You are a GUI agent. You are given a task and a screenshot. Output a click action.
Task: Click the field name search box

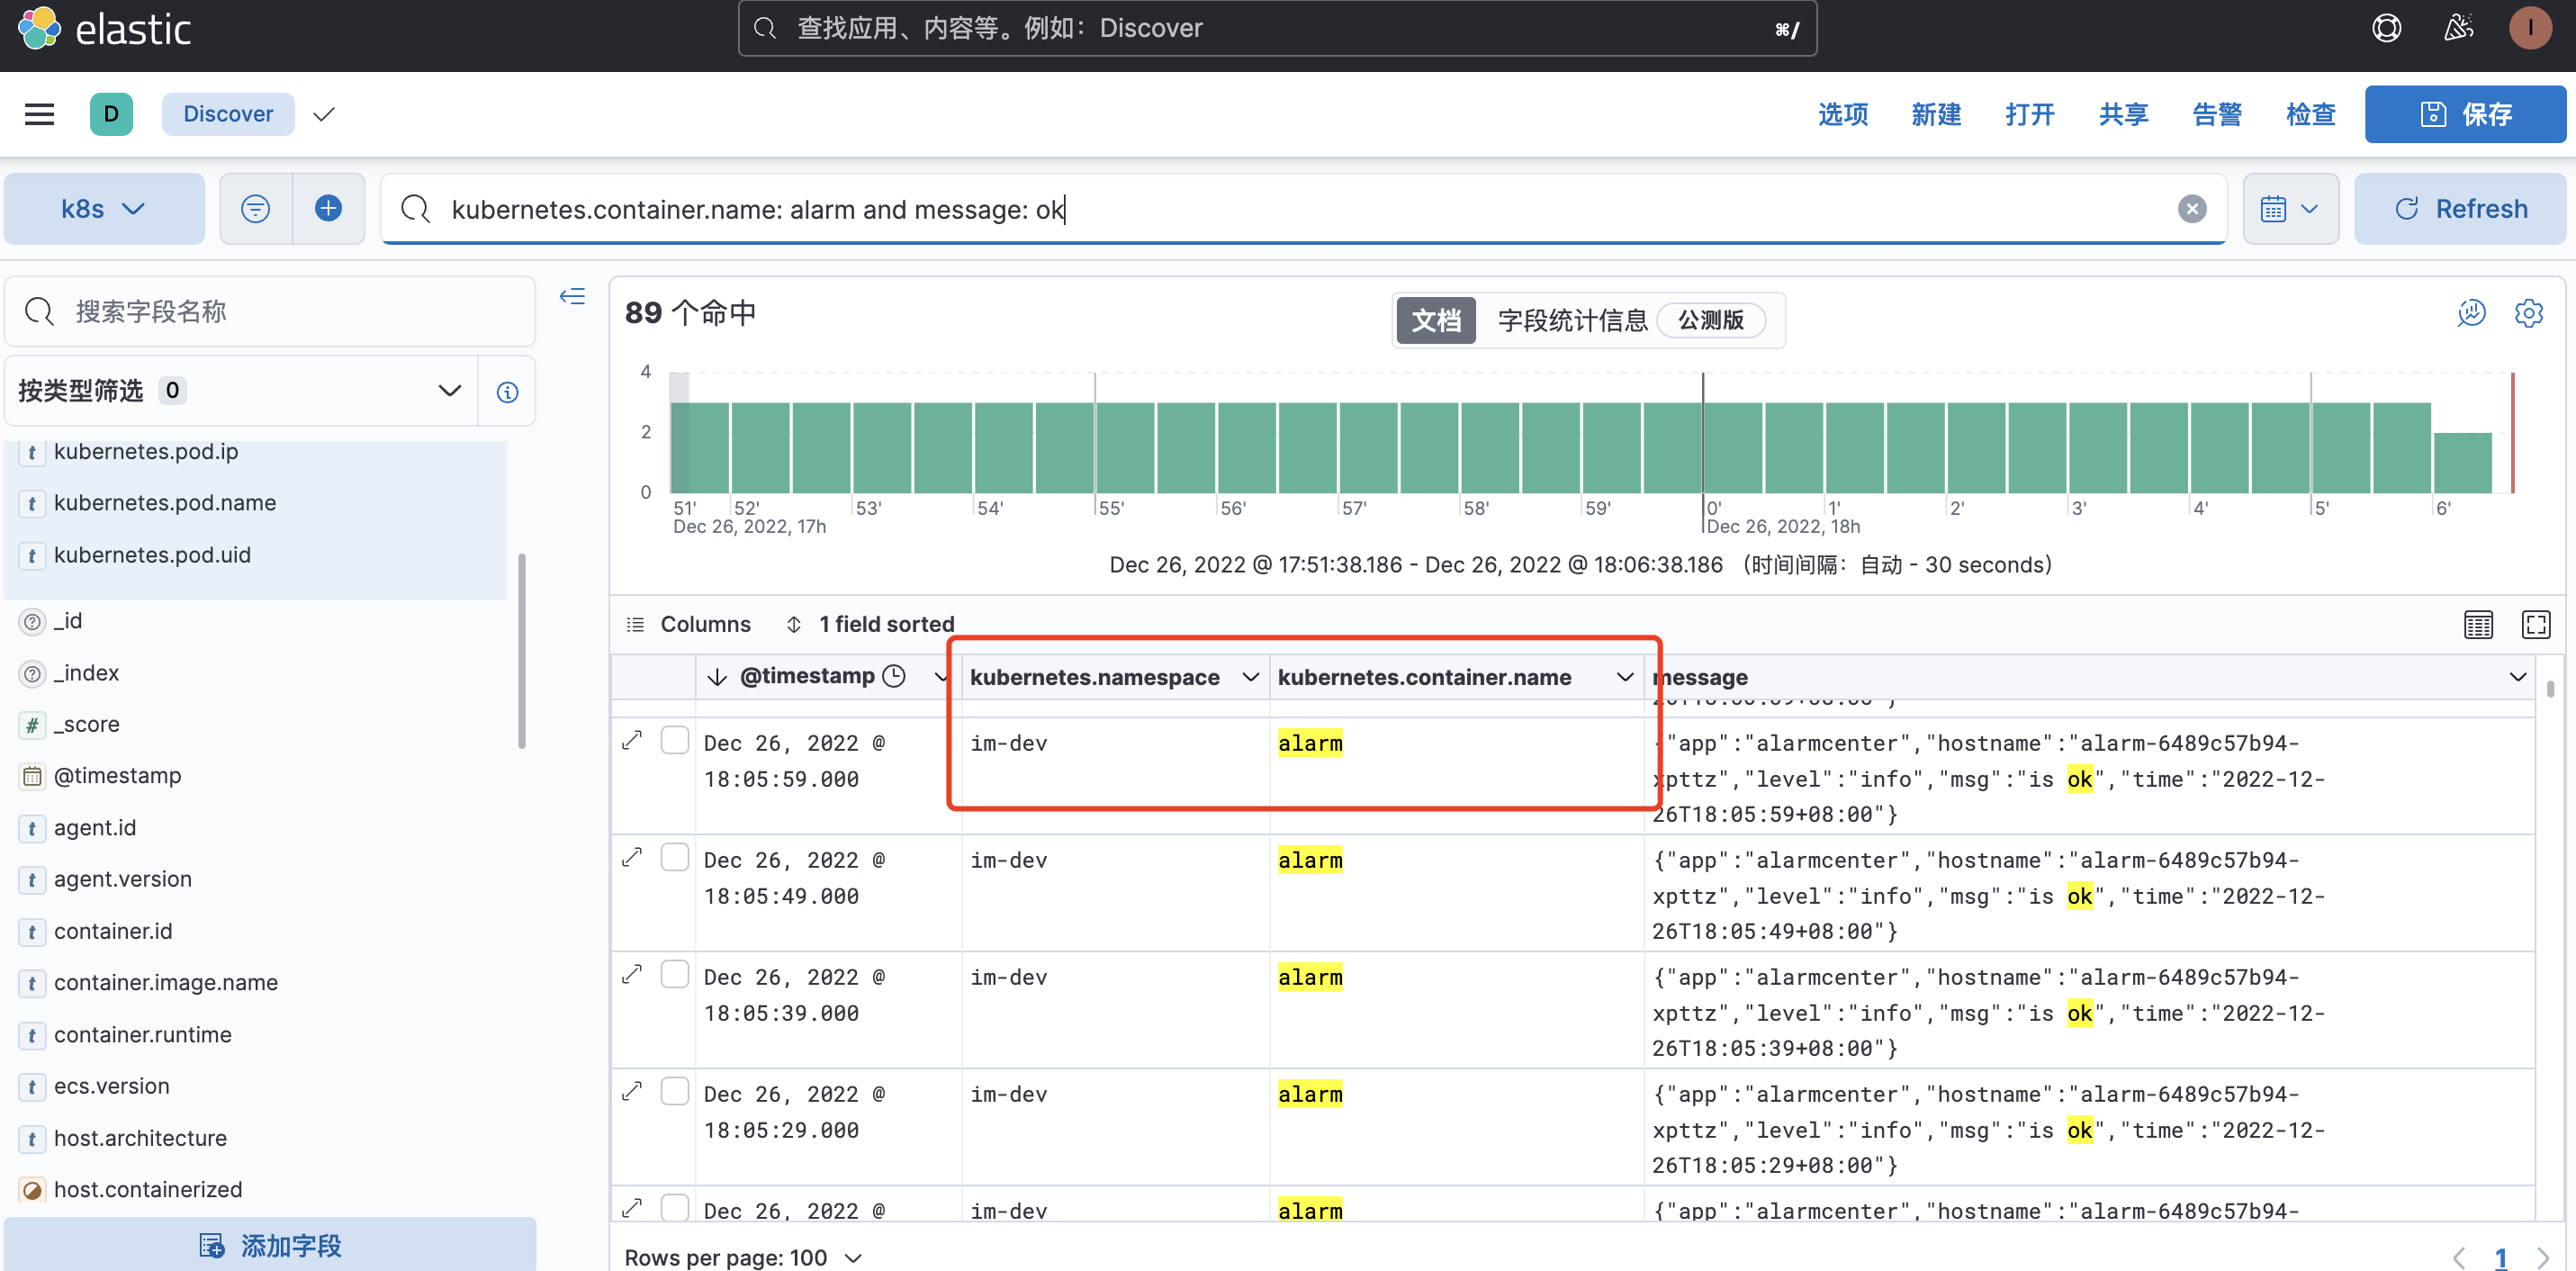(270, 311)
